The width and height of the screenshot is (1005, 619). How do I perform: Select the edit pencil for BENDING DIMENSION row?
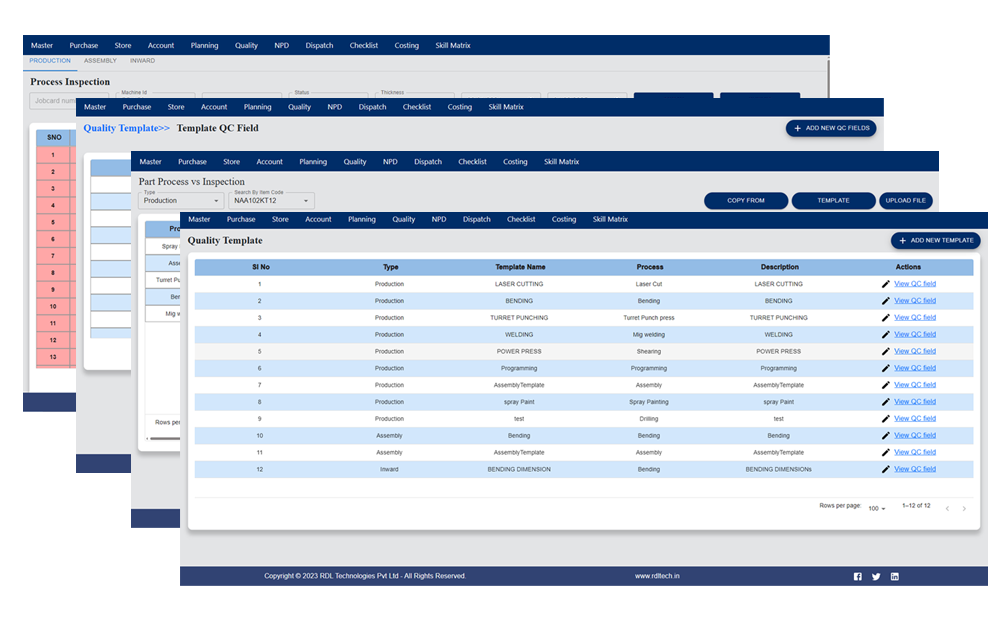[x=885, y=468]
